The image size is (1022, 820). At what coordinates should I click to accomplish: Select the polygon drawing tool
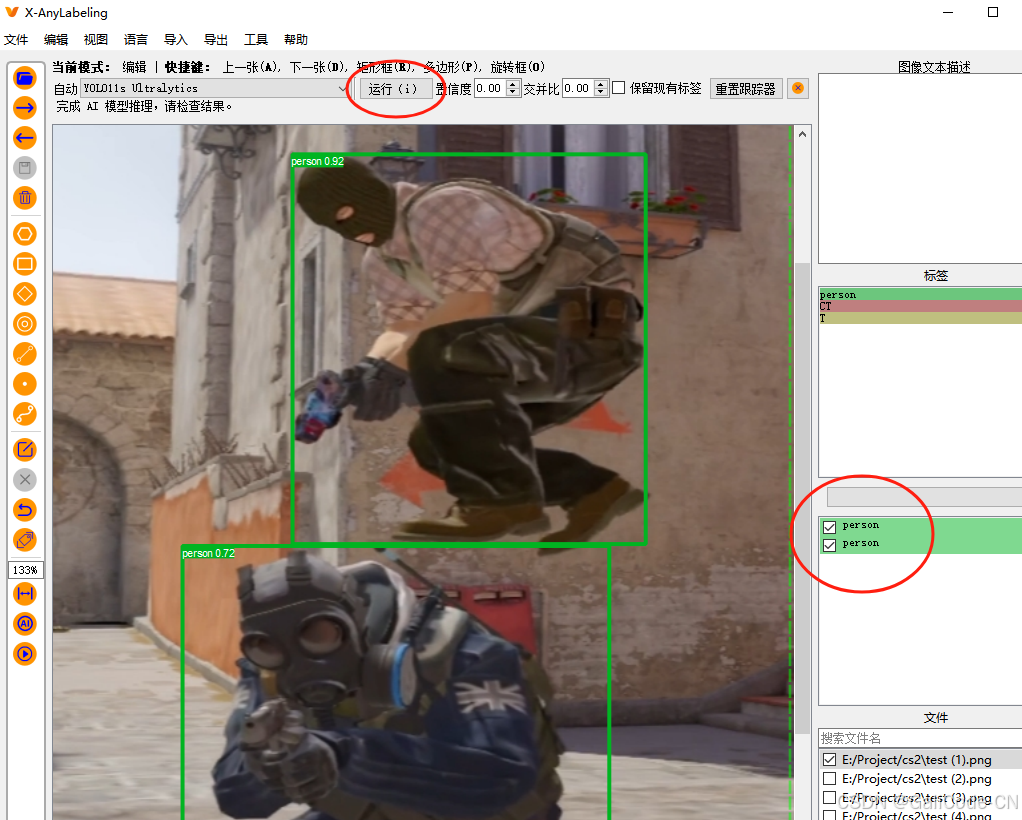25,234
